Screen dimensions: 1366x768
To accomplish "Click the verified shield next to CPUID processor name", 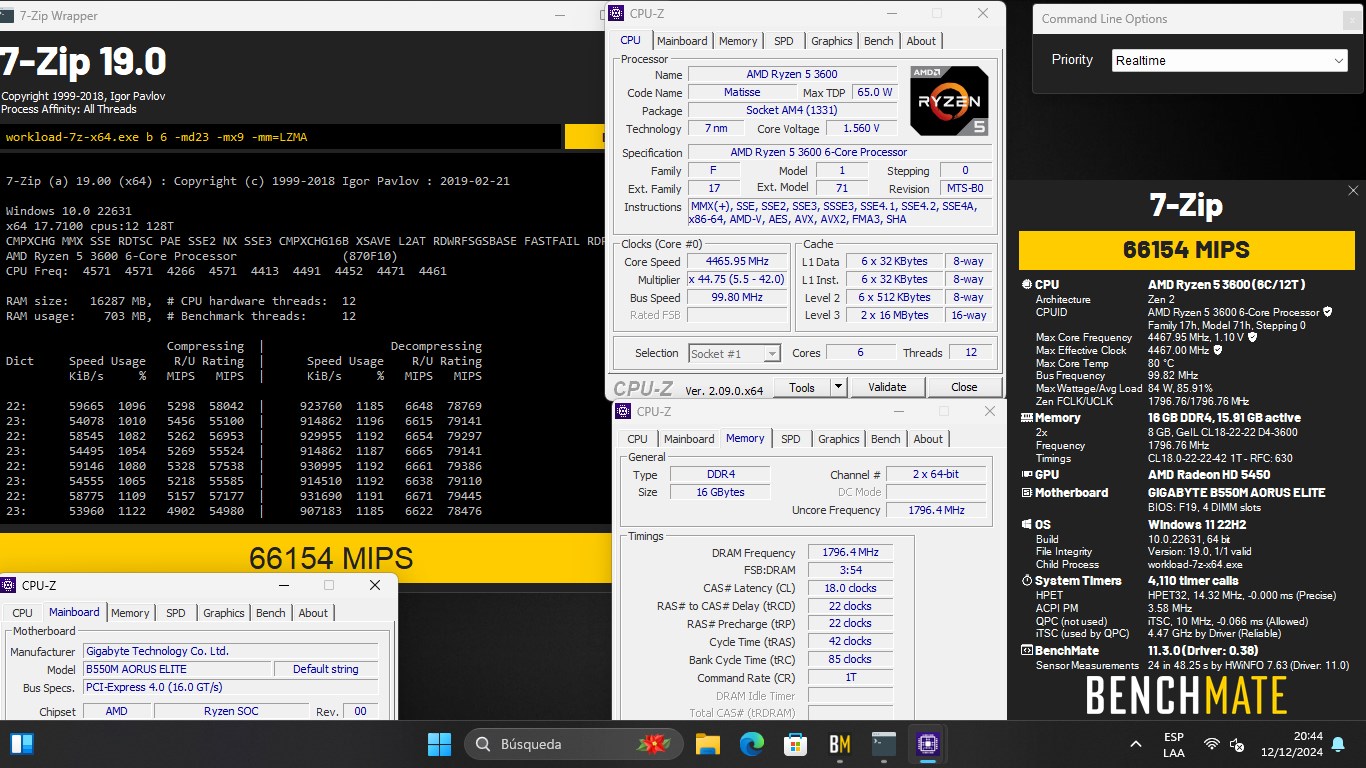I will 1328,312.
